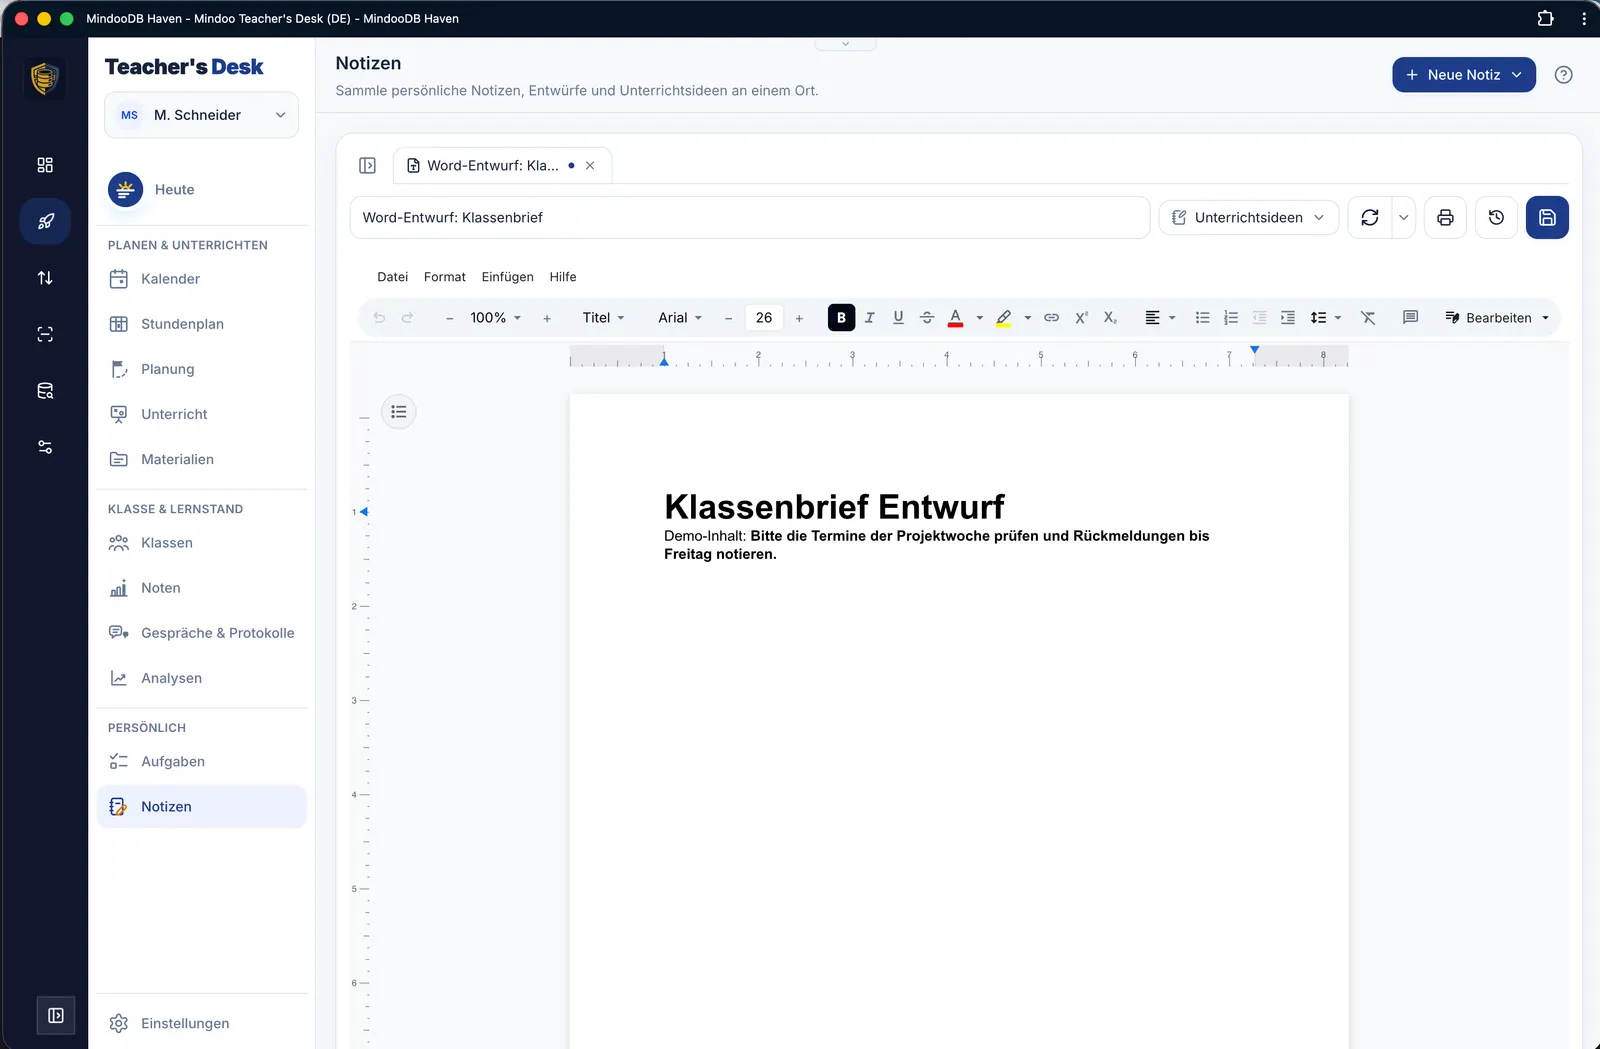Open the up-down arrows sync icon in rail

click(x=45, y=278)
